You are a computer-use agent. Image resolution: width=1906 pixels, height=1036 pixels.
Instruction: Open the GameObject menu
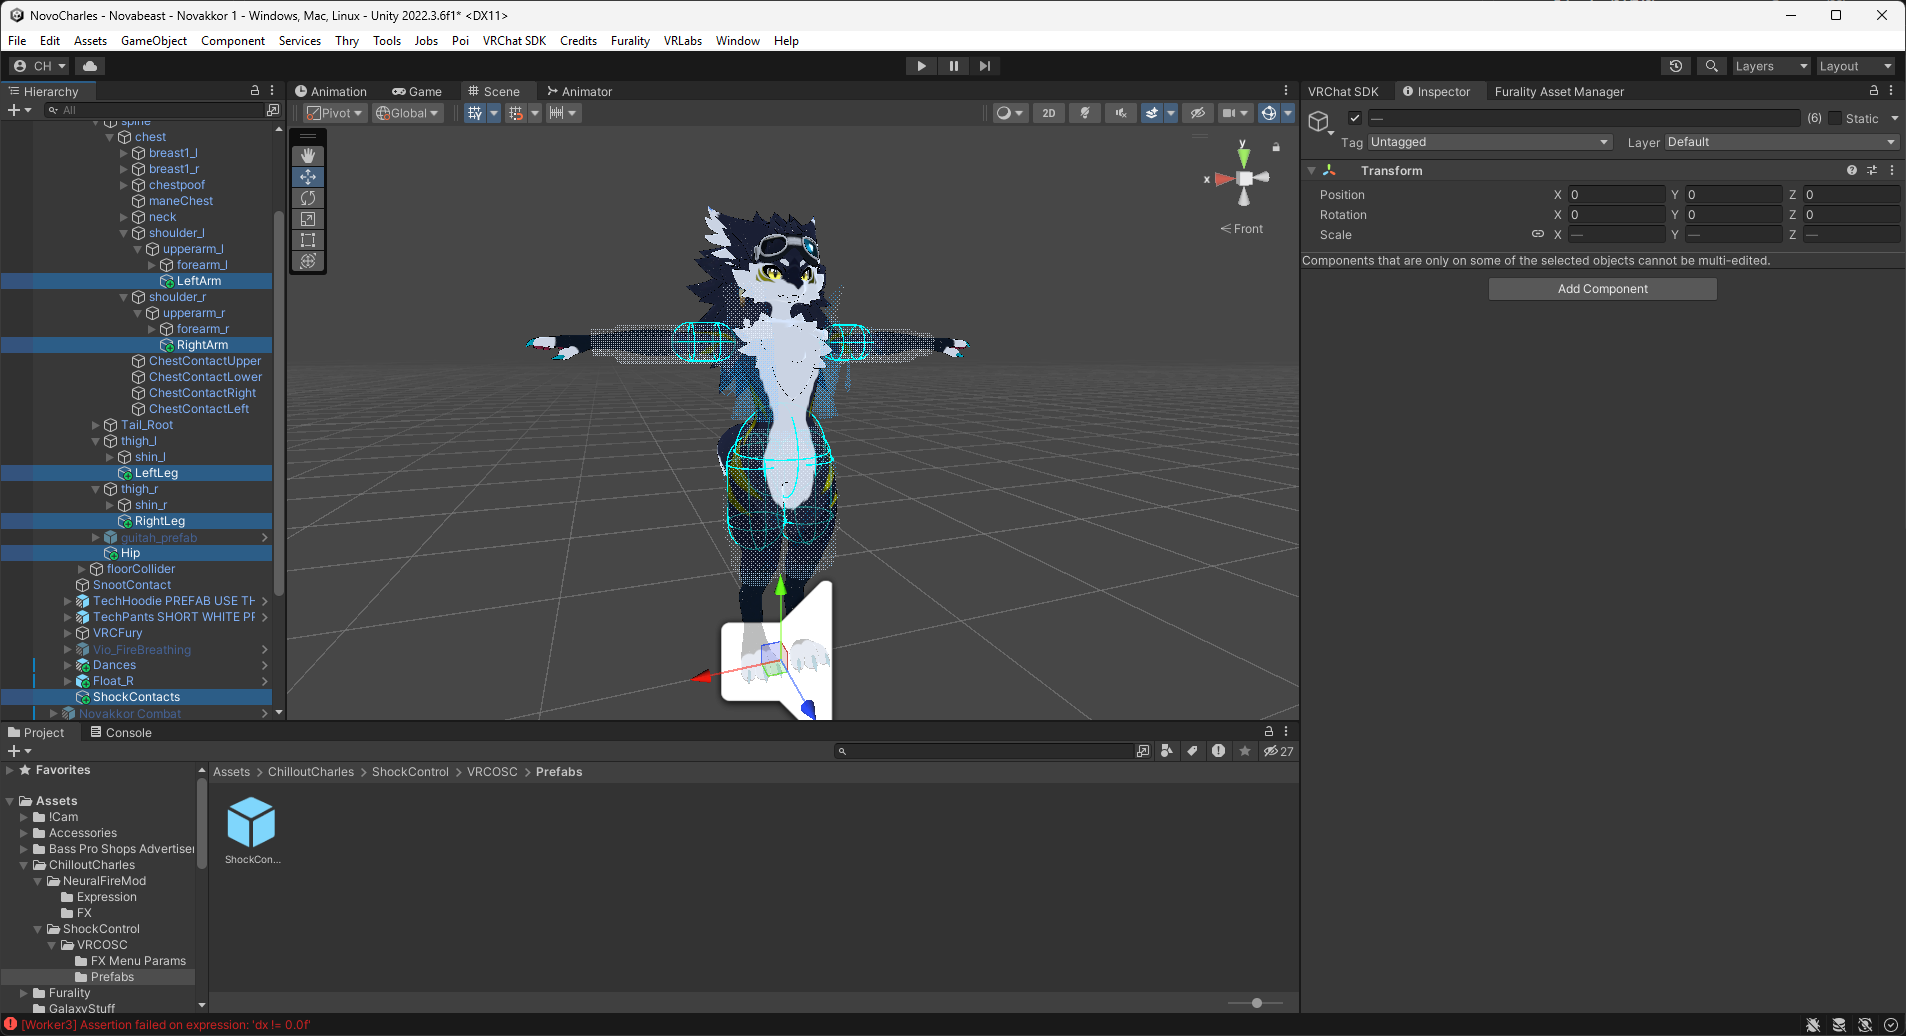coord(154,41)
